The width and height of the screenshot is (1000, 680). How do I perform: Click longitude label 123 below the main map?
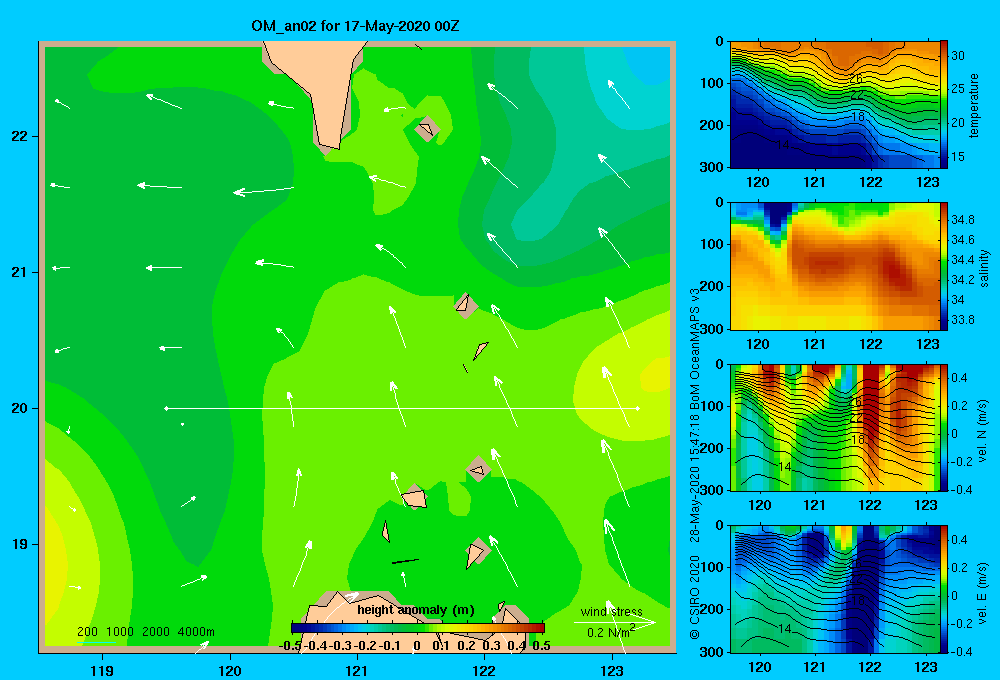click(x=612, y=670)
